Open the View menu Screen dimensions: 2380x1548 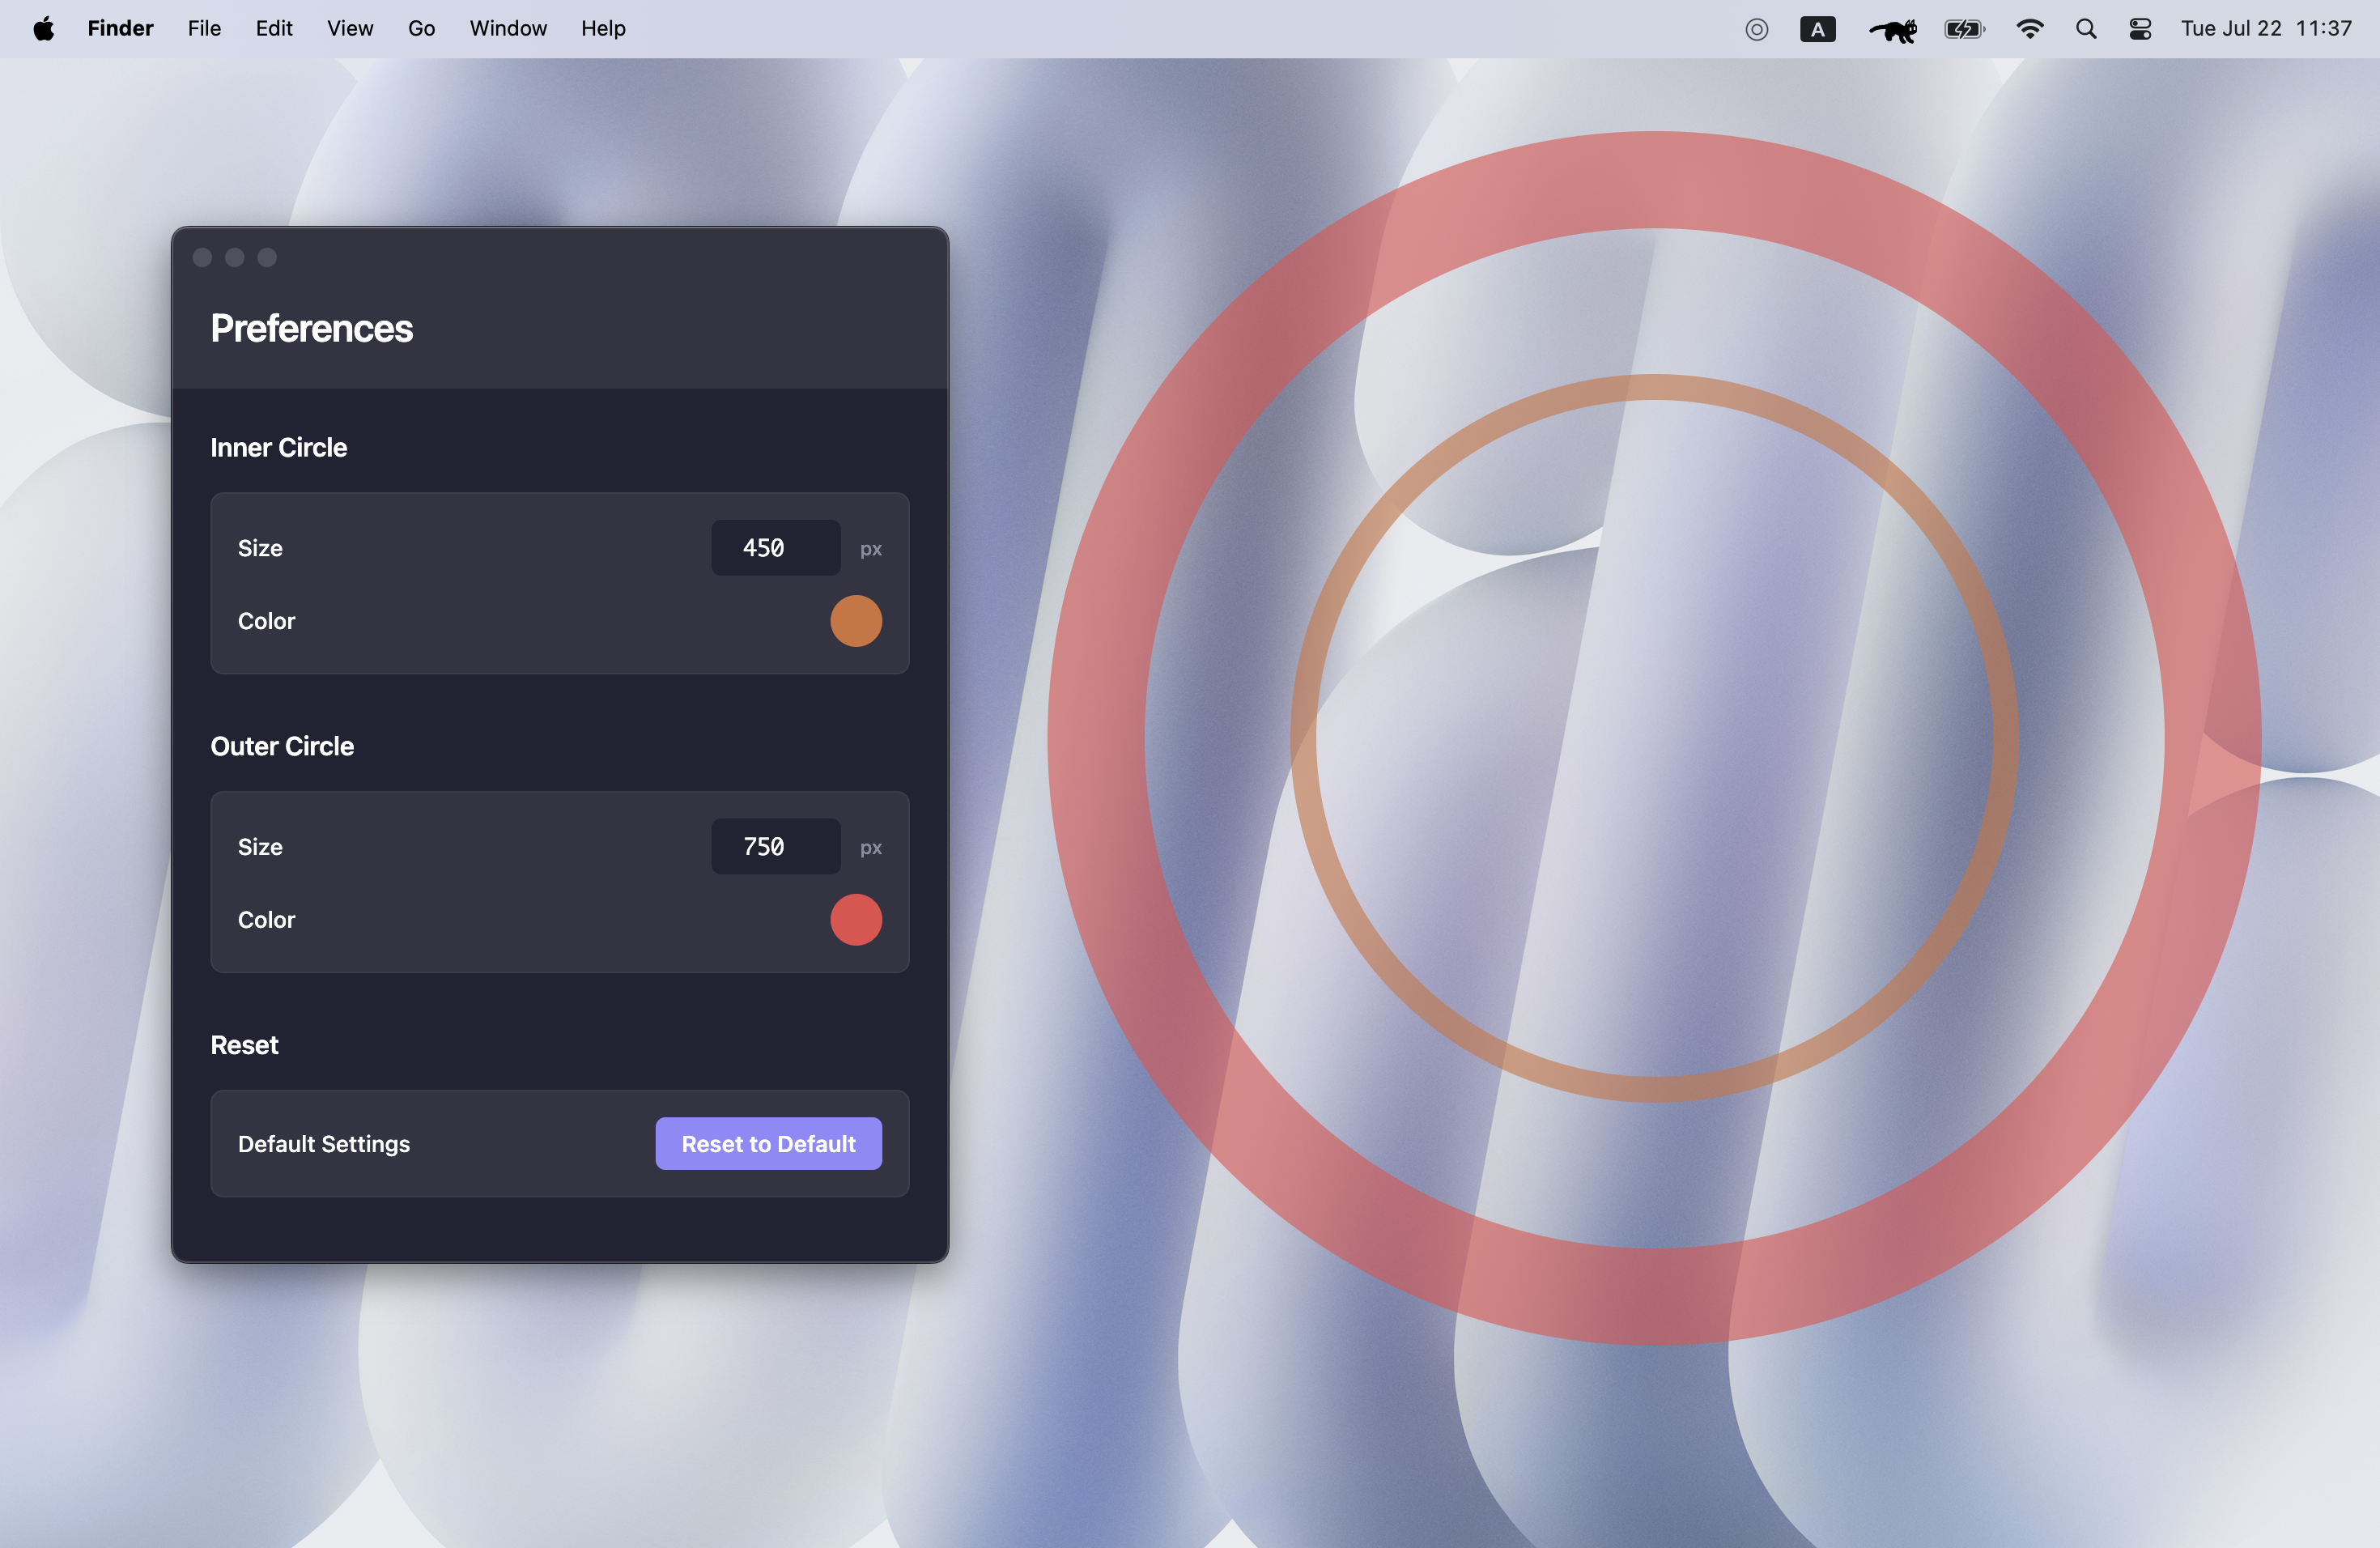350,29
